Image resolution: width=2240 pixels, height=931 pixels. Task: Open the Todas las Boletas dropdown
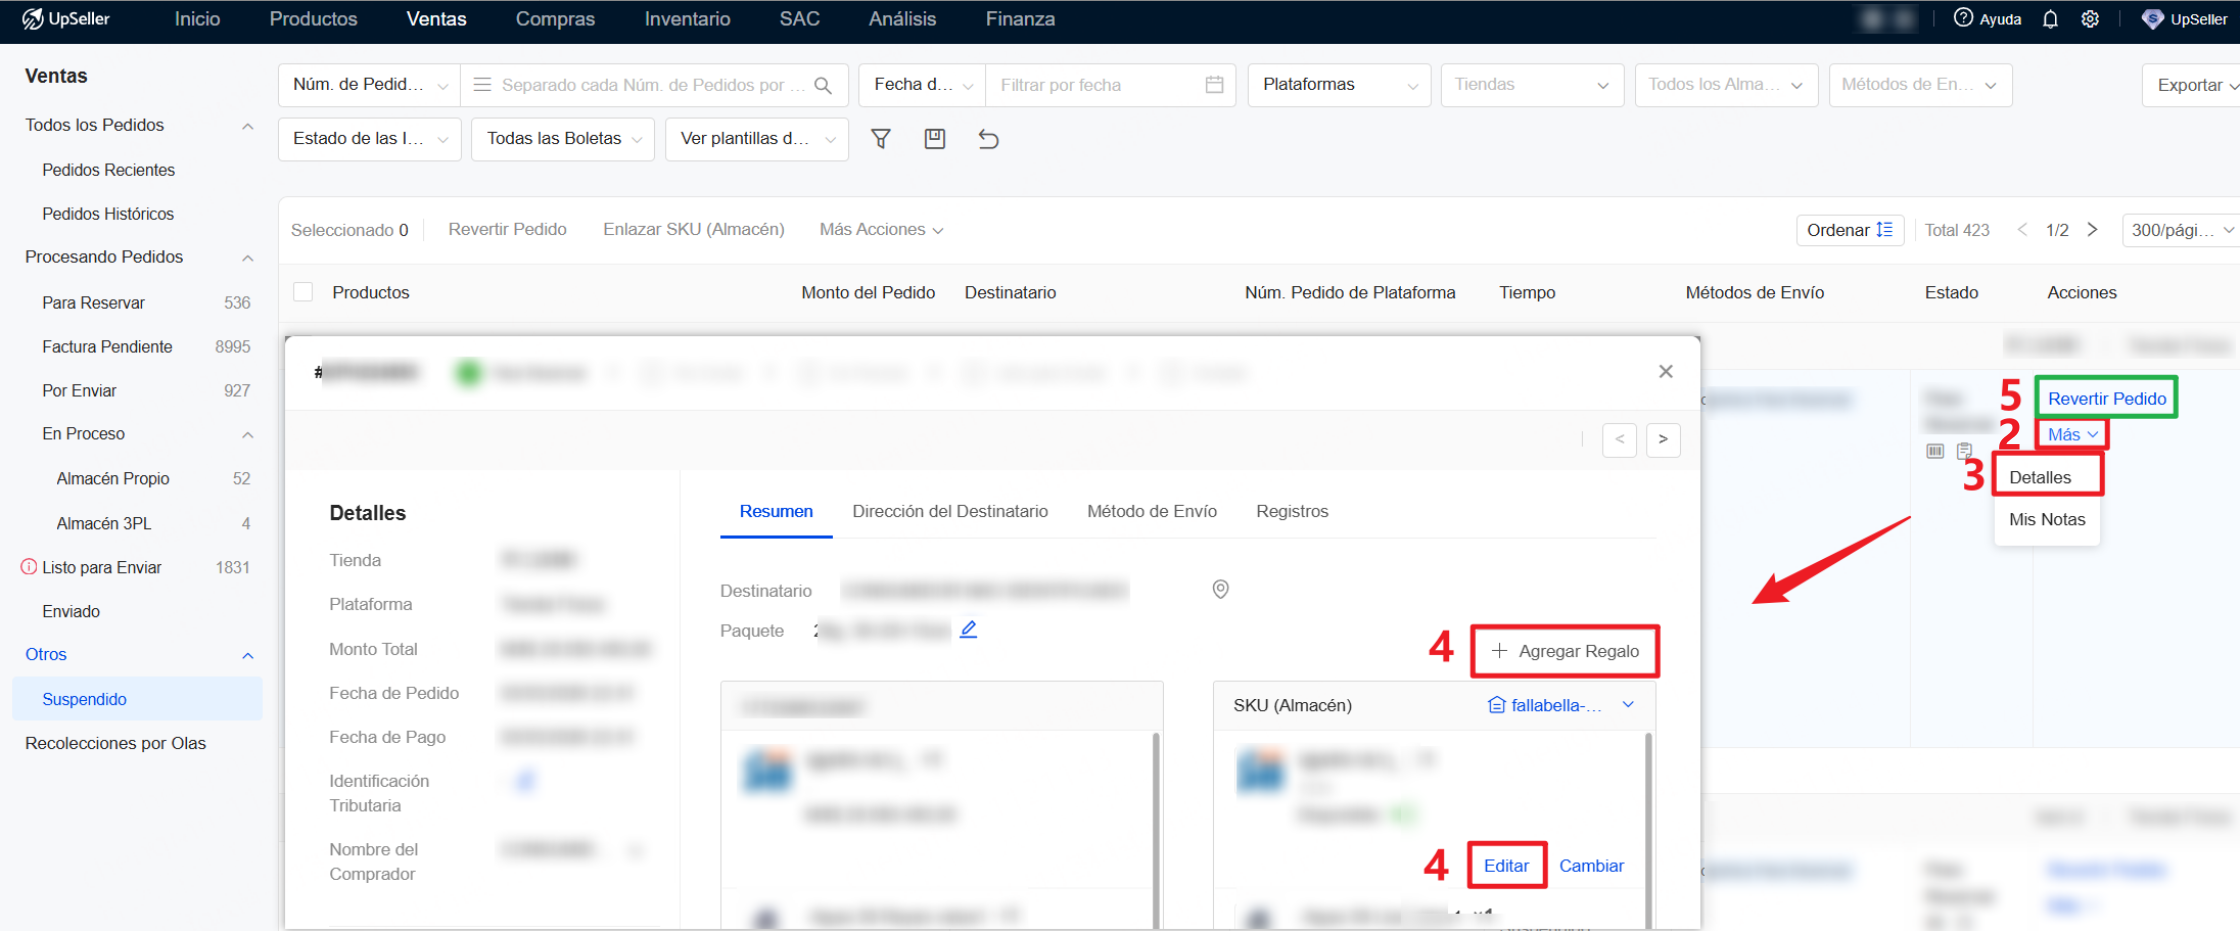pyautogui.click(x=562, y=139)
